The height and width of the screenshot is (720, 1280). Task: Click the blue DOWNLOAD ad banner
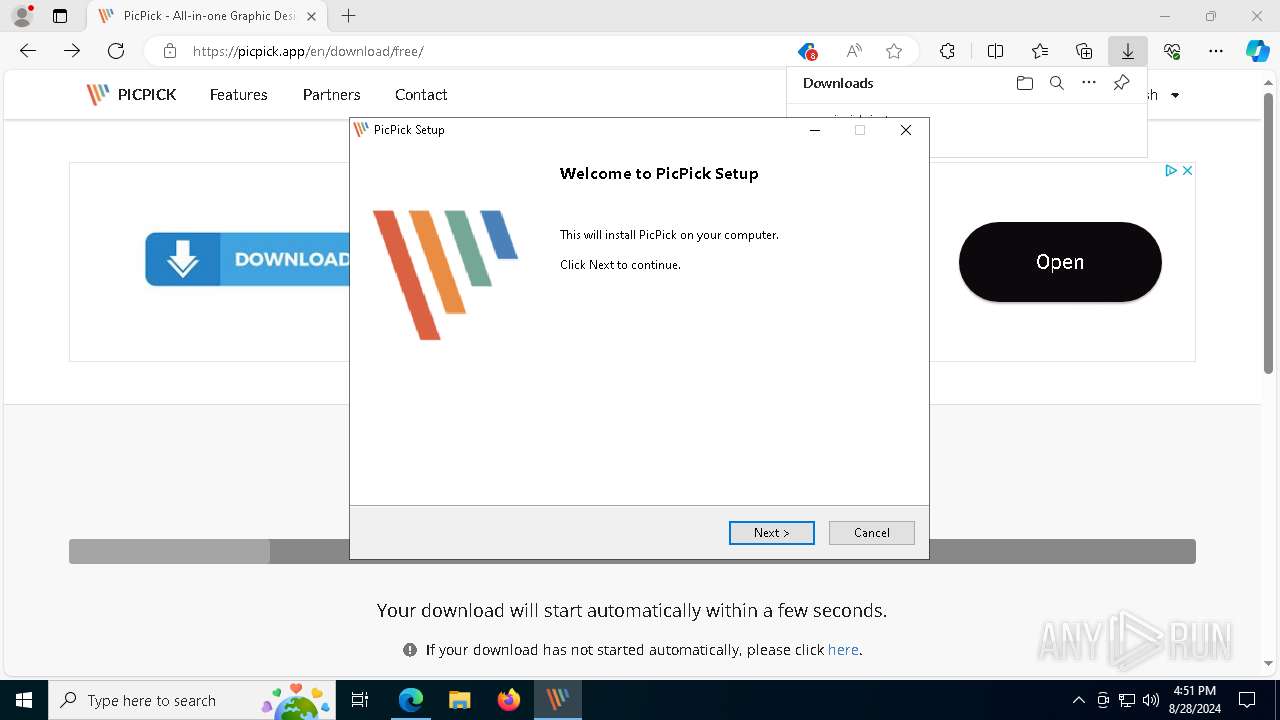[x=247, y=260]
